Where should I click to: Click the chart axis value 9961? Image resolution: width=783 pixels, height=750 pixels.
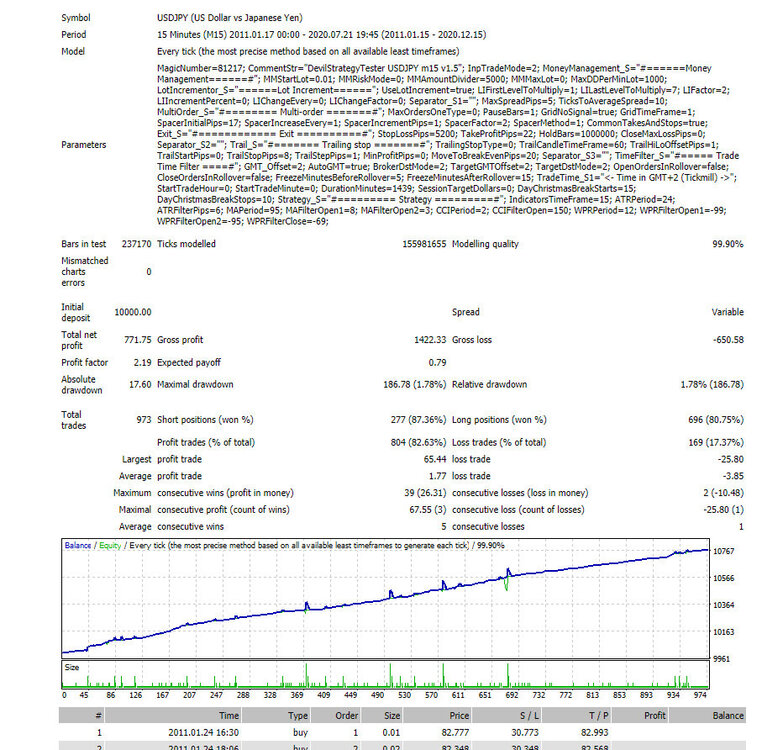(724, 659)
